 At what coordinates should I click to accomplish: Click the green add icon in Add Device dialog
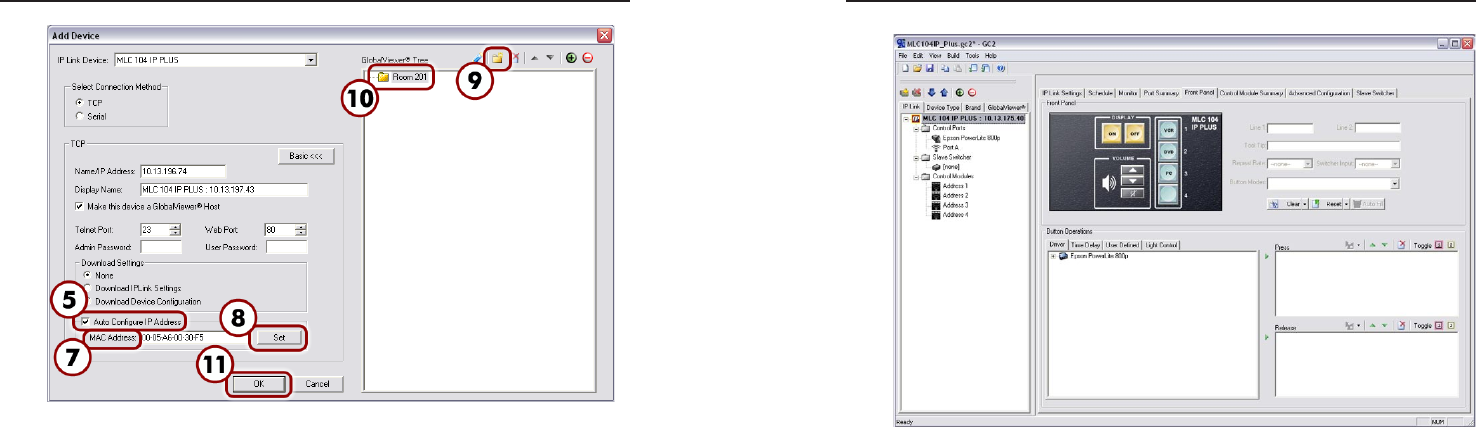[x=571, y=59]
